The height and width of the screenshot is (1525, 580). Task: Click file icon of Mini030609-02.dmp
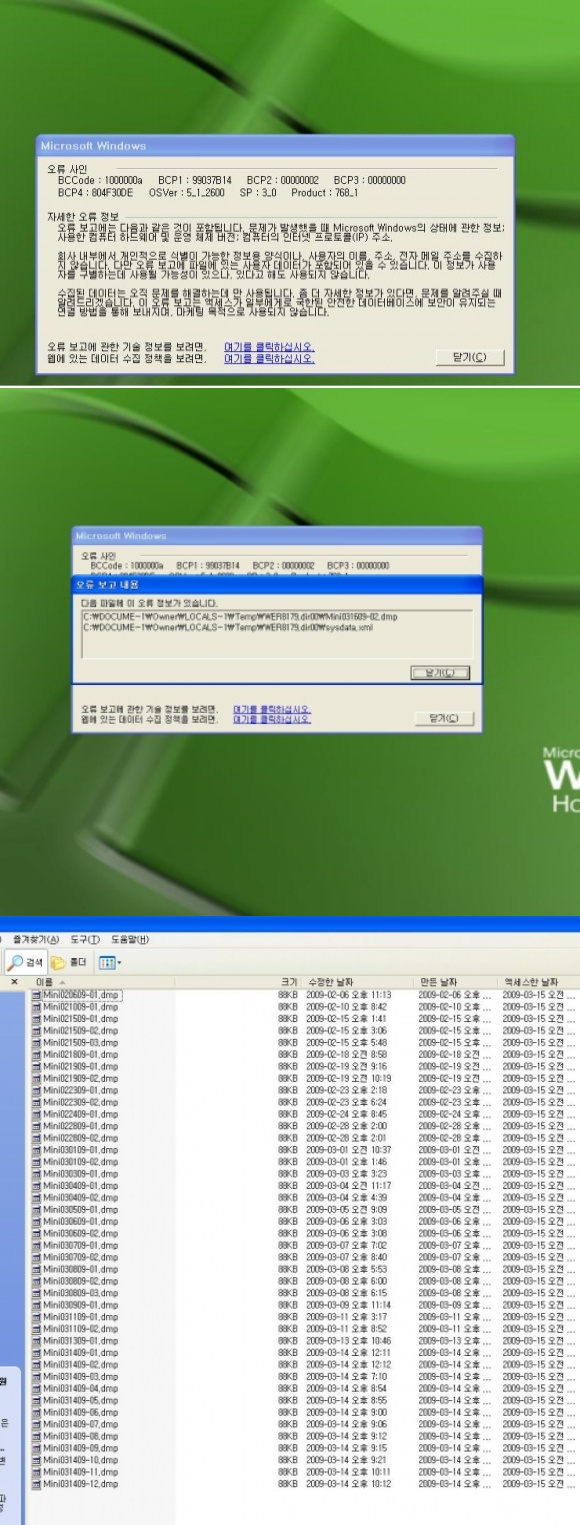tap(36, 1236)
